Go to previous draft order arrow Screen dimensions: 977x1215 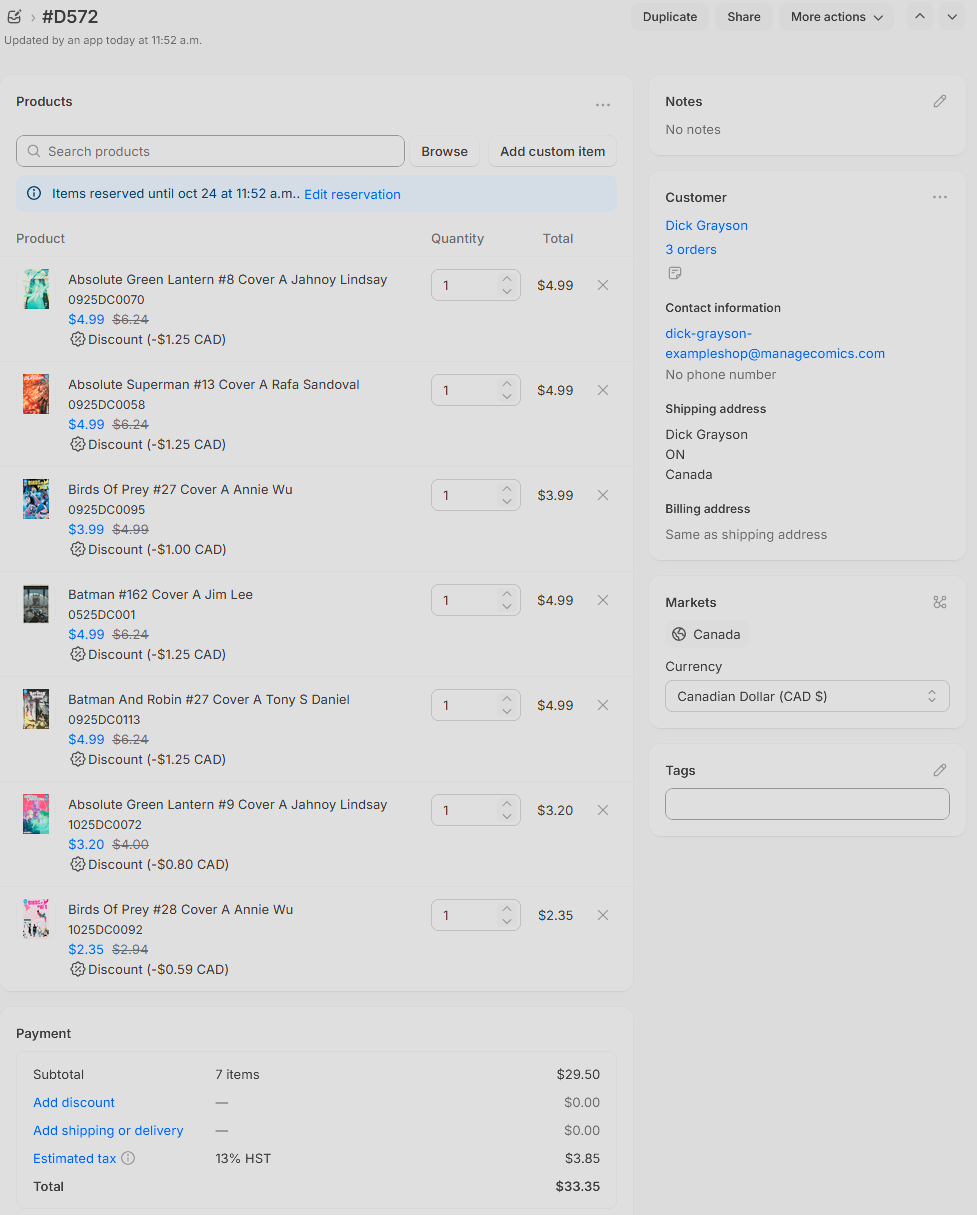click(x=920, y=17)
